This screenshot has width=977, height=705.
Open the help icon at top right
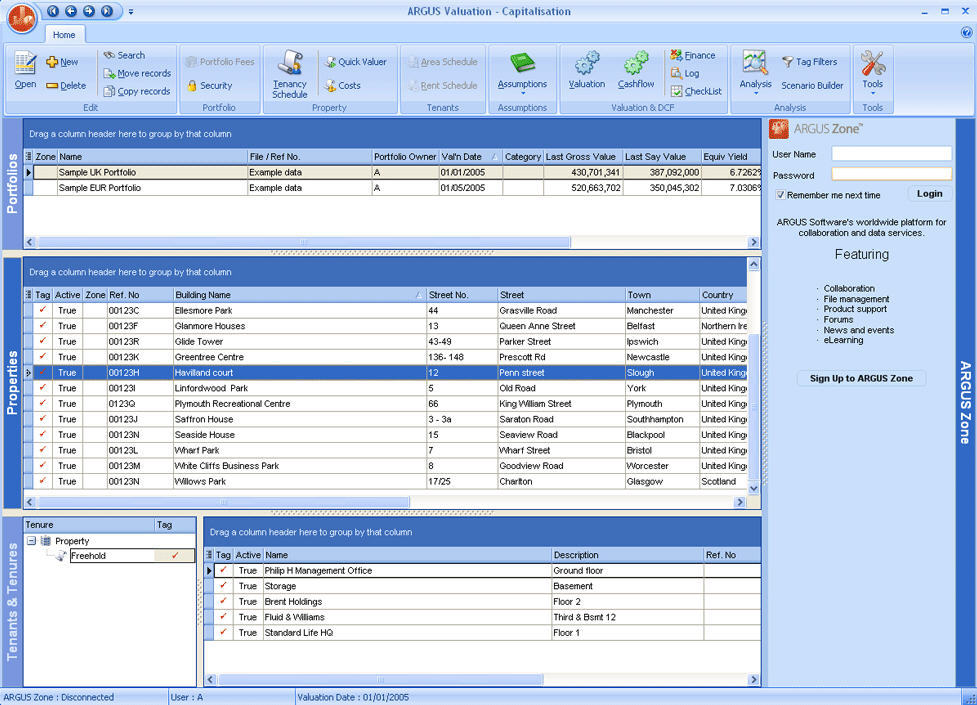click(966, 32)
